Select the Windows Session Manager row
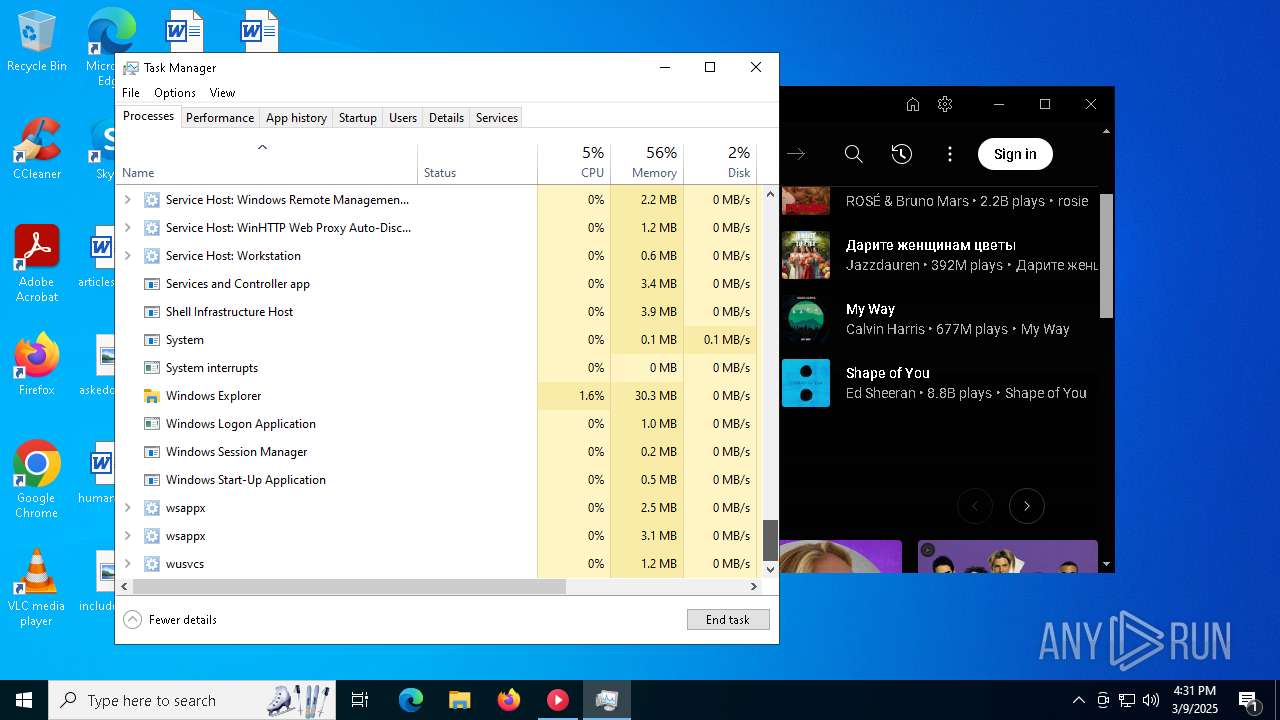The height and width of the screenshot is (720, 1280). [x=437, y=452]
